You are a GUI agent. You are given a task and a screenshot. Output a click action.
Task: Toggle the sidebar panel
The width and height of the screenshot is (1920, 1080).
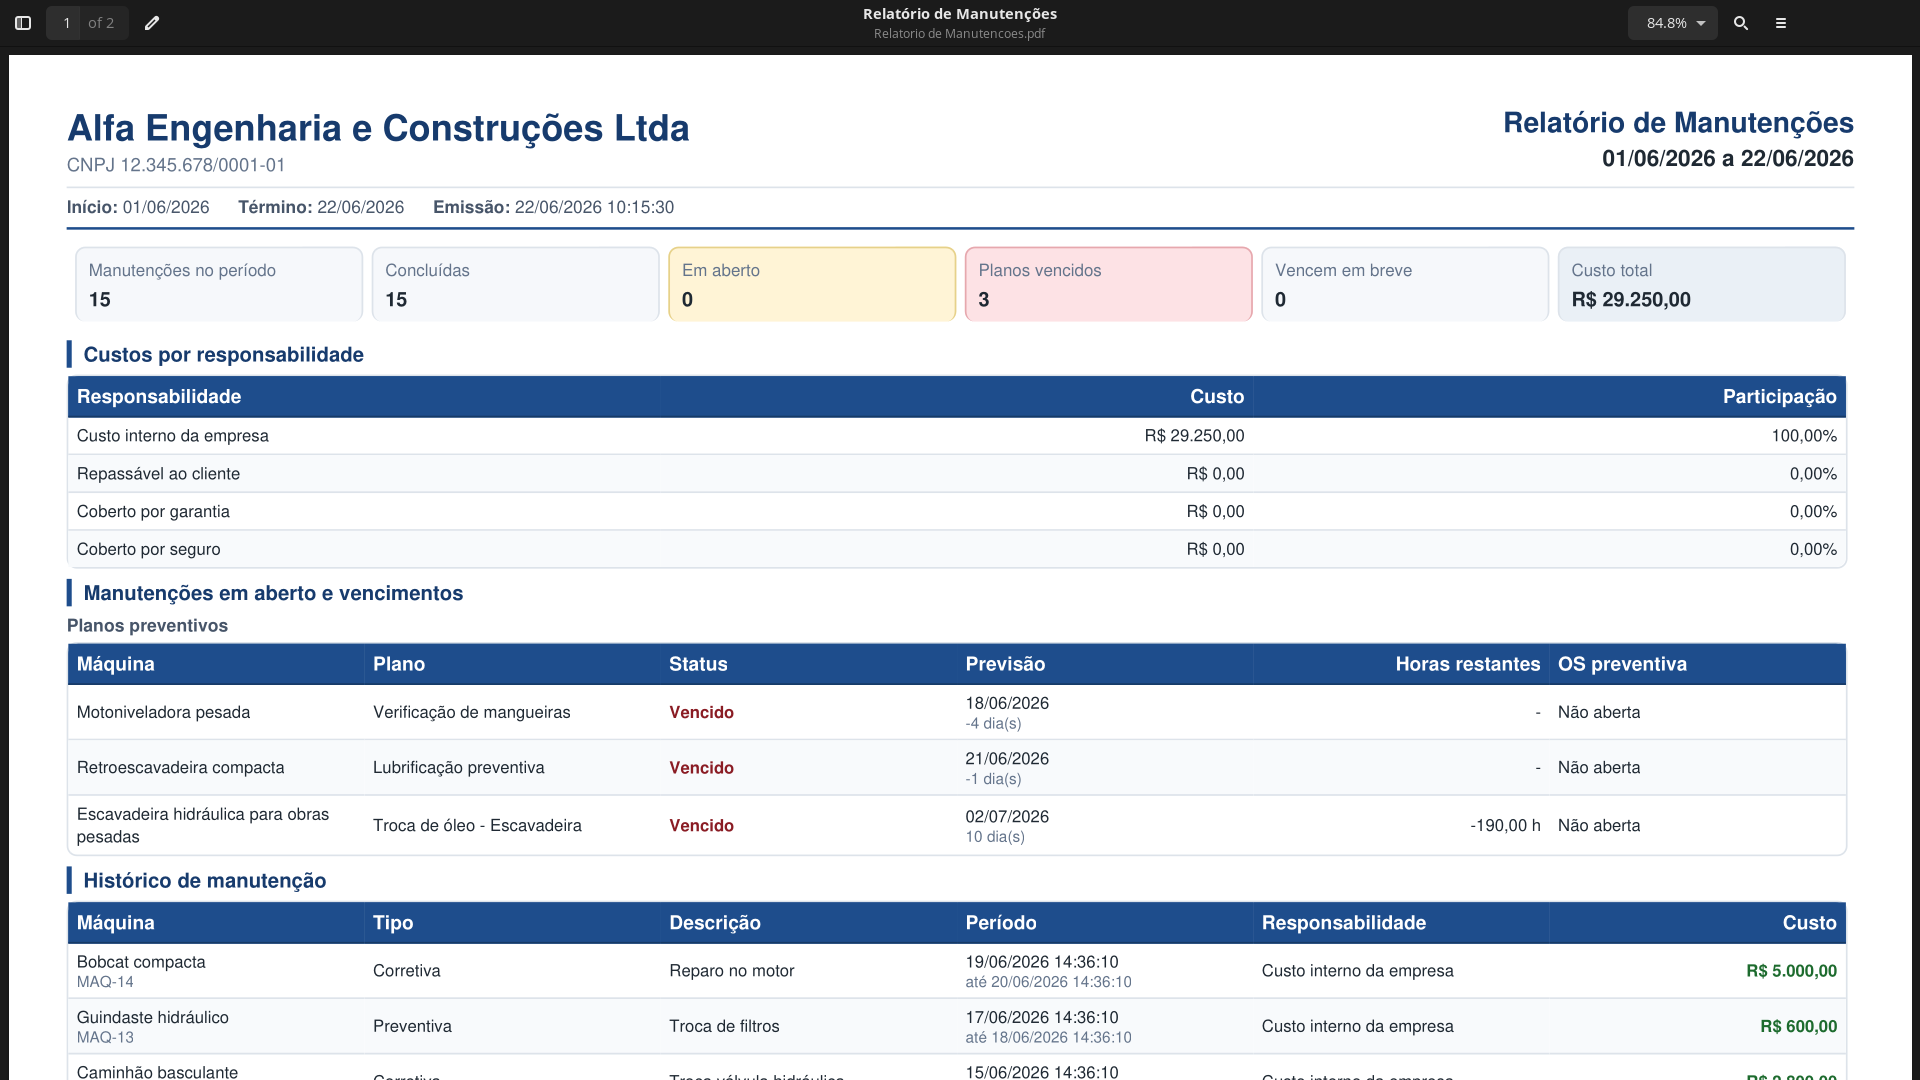click(23, 23)
